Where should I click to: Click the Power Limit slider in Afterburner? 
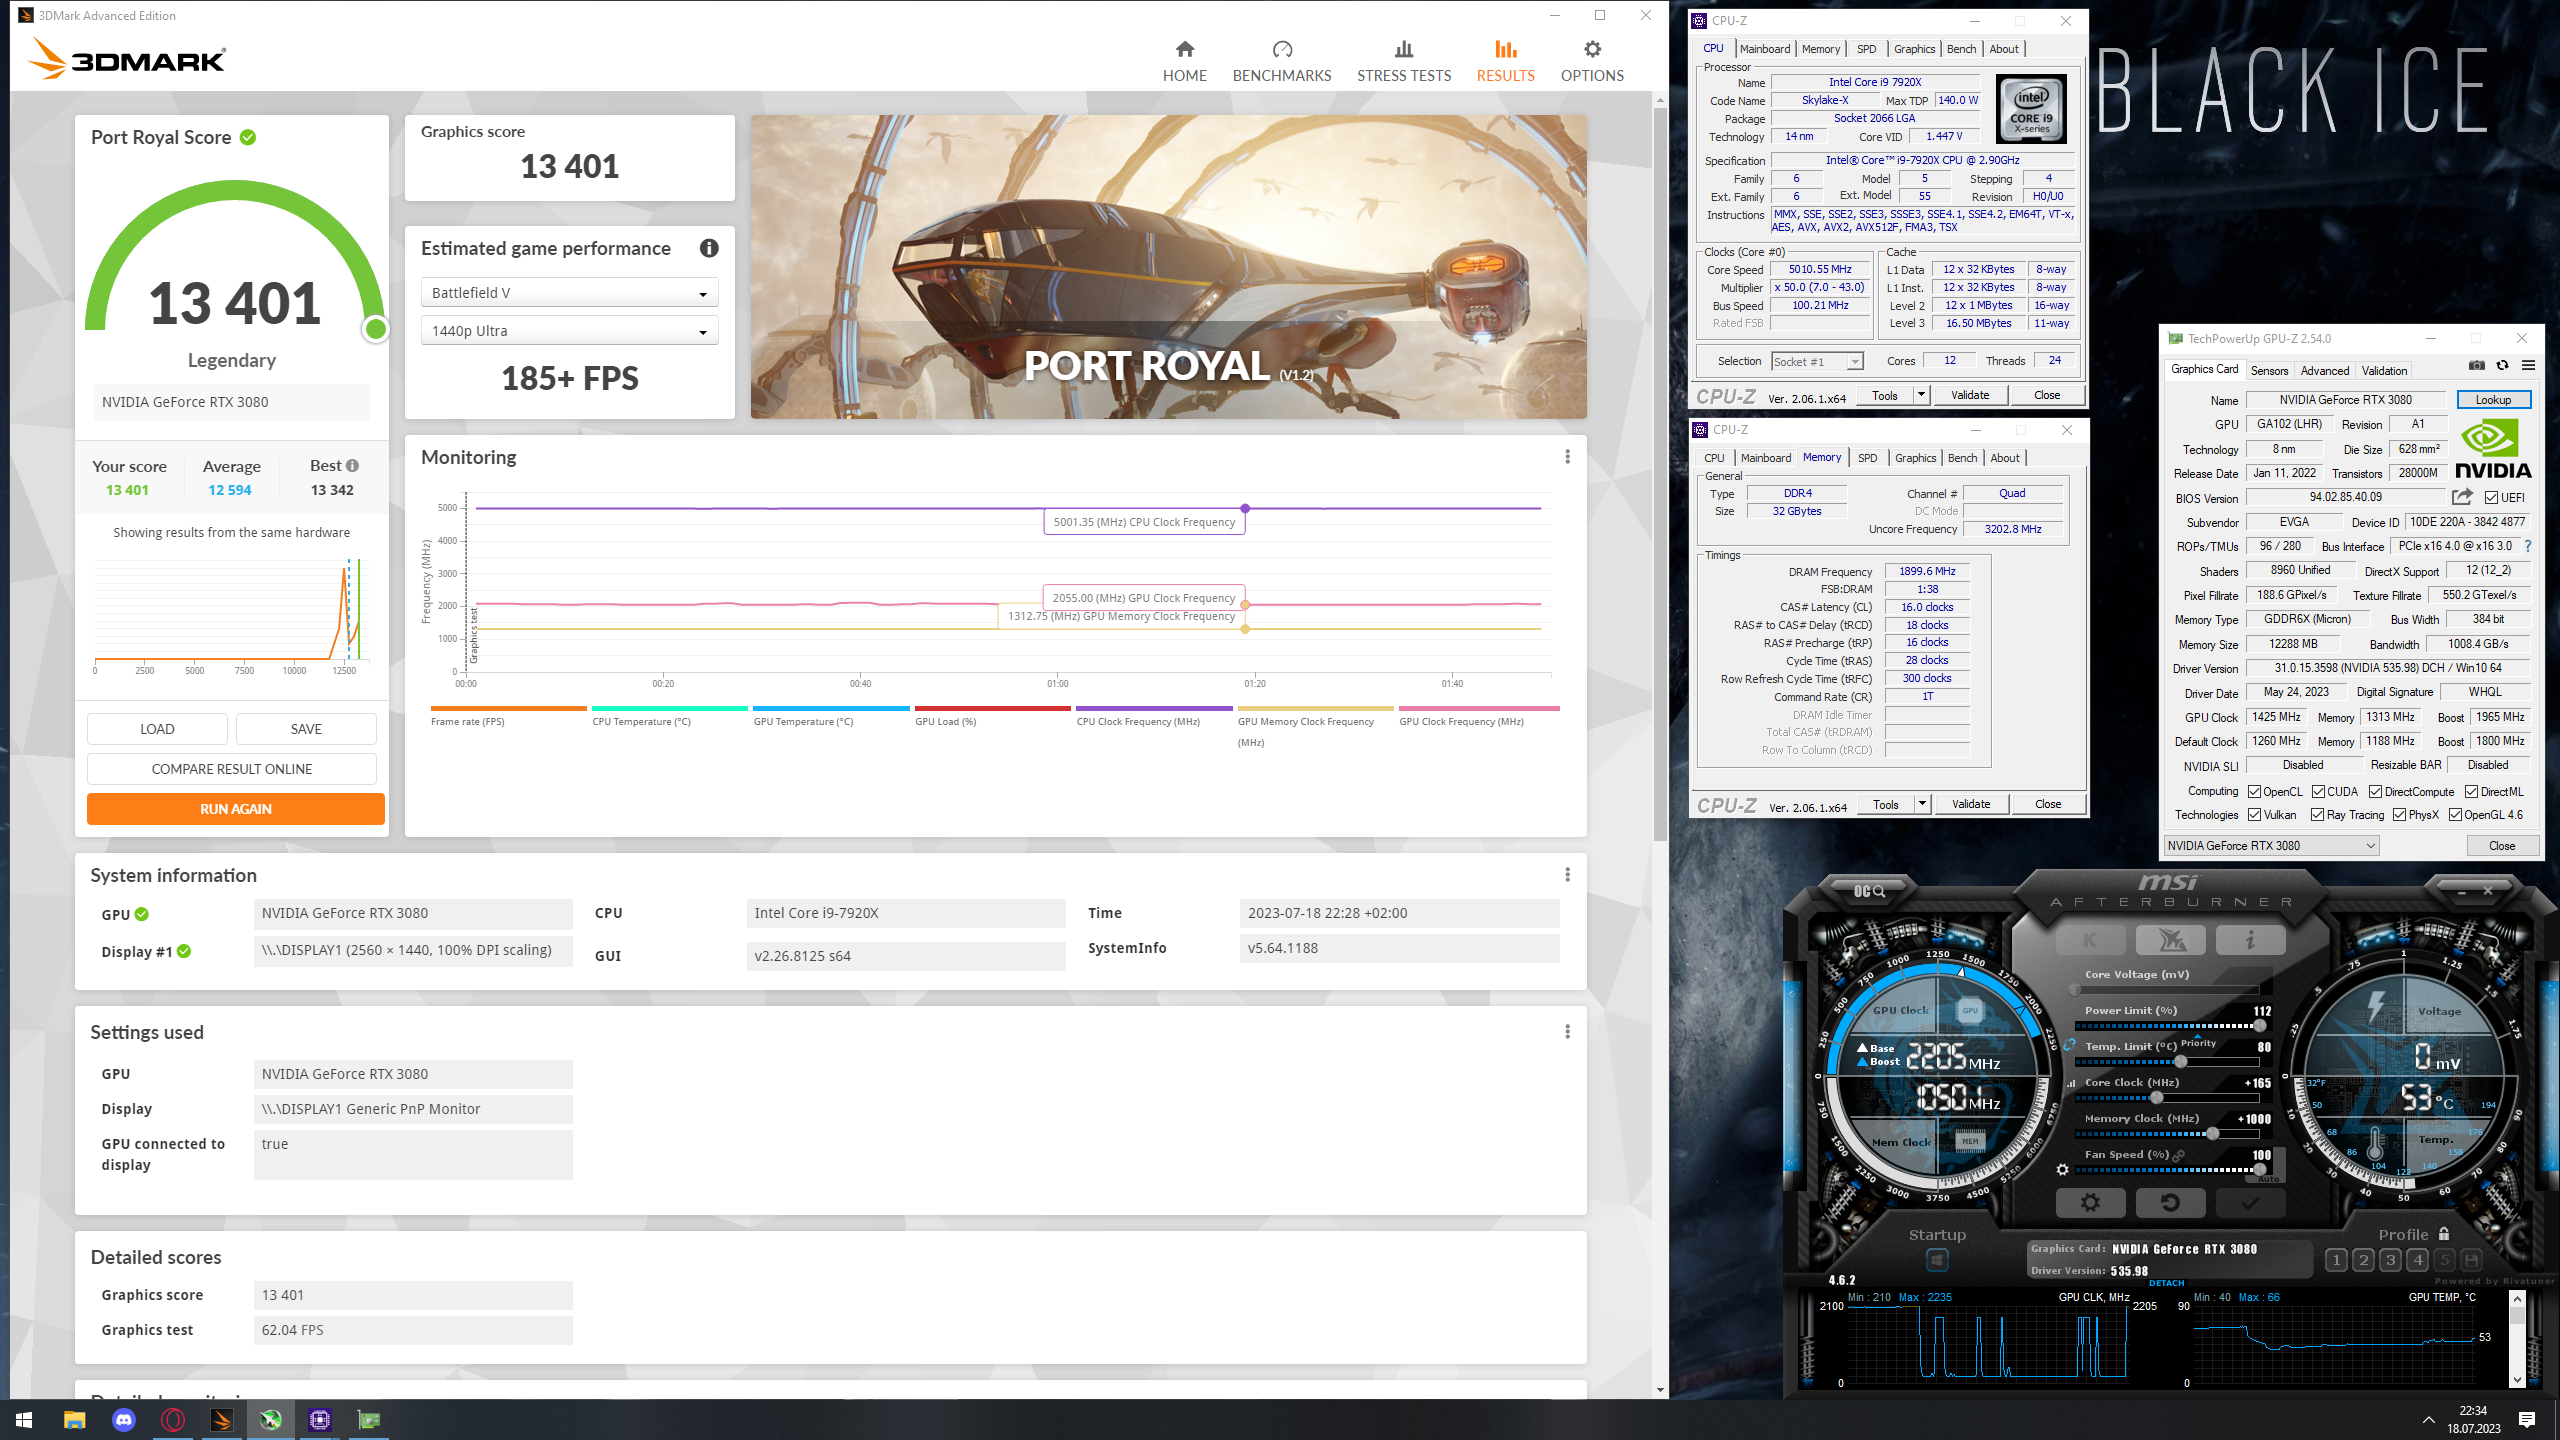point(2168,1026)
